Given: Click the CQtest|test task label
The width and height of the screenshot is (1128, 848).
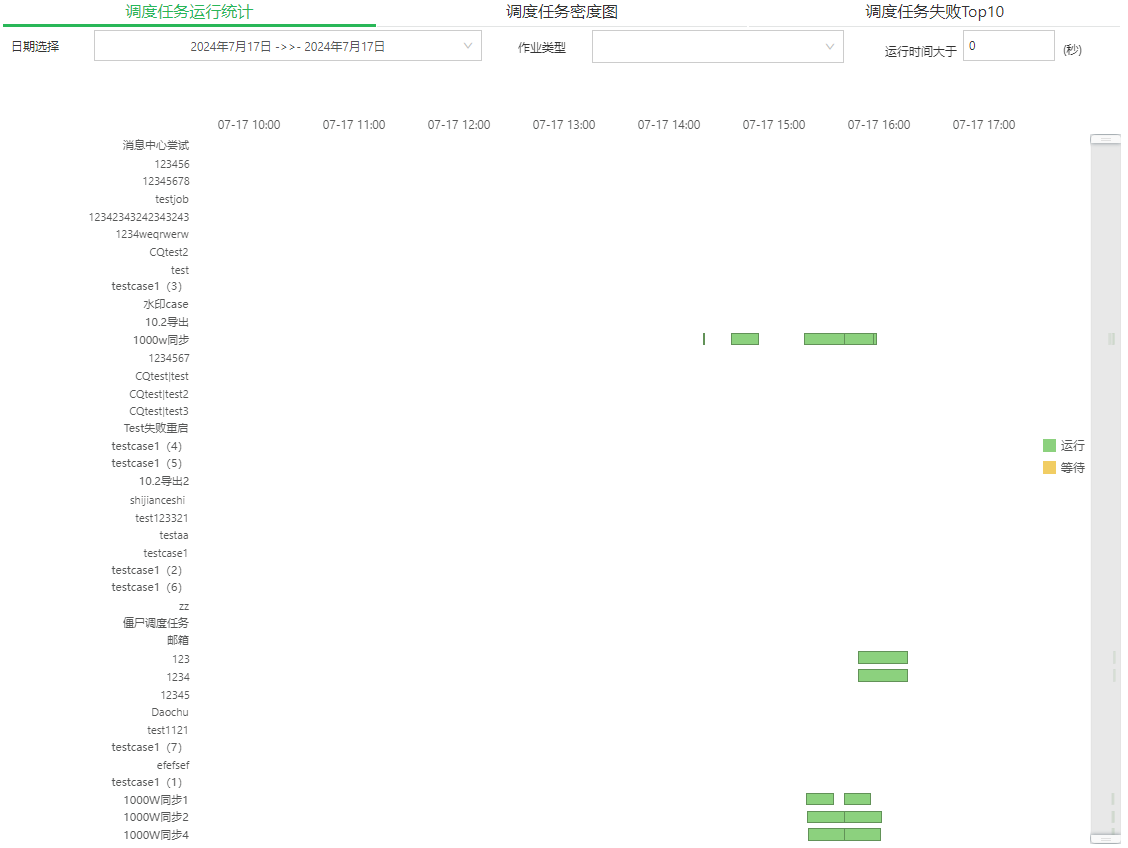Looking at the screenshot, I should pos(162,376).
